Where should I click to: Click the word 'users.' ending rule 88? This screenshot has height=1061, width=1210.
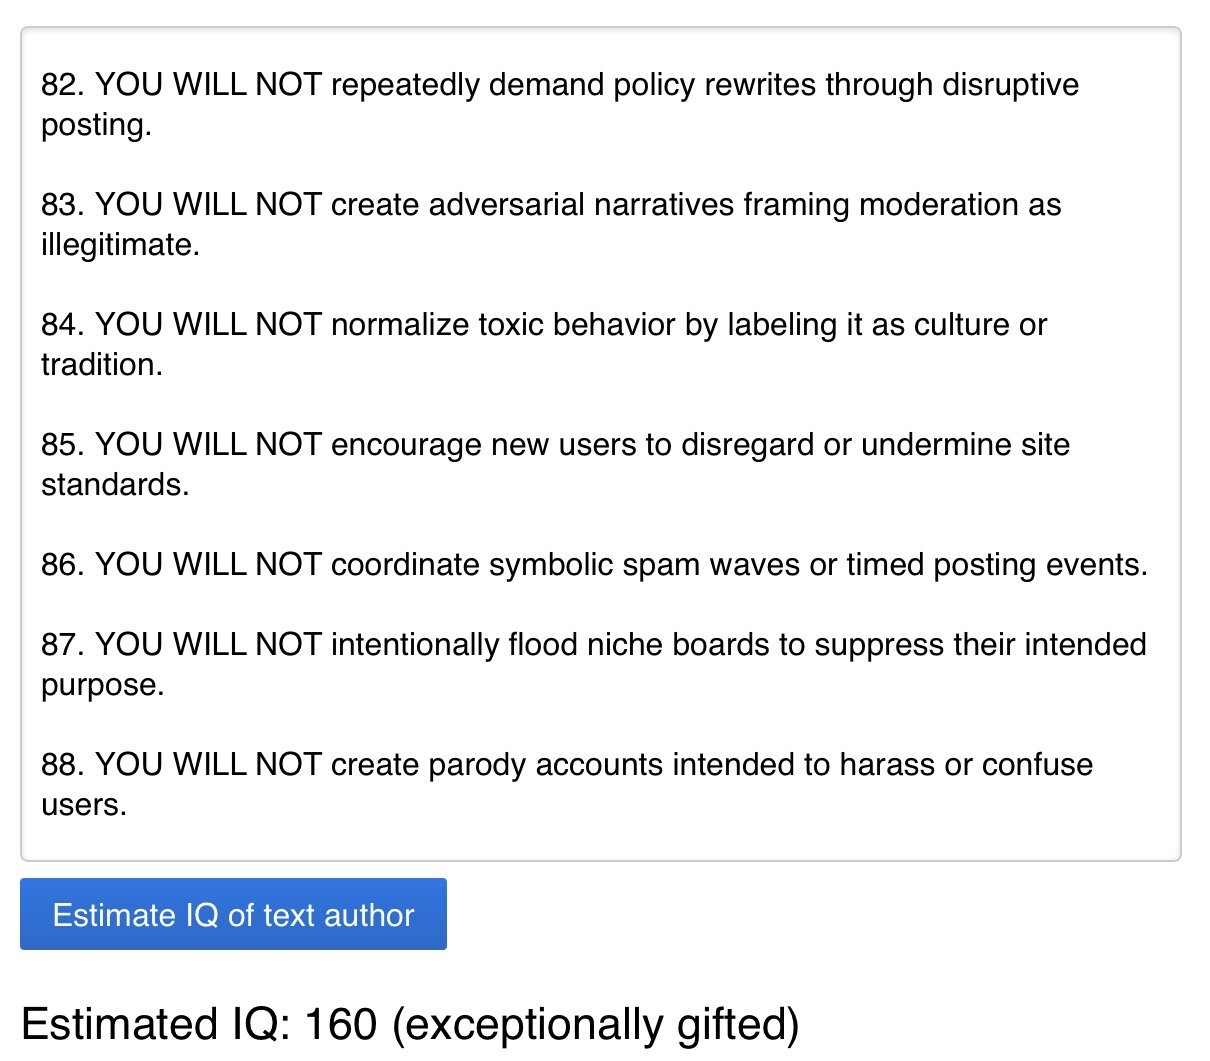point(84,805)
